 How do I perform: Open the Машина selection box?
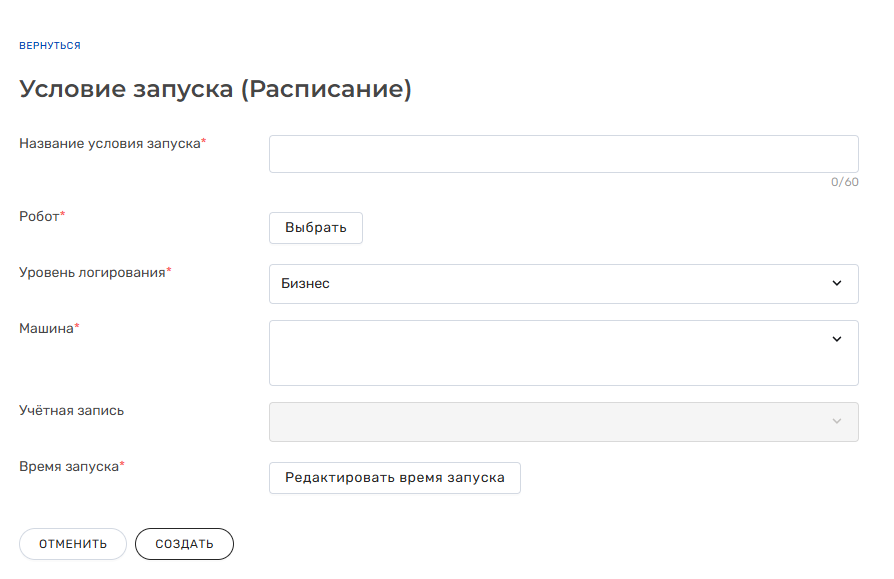[x=563, y=353]
